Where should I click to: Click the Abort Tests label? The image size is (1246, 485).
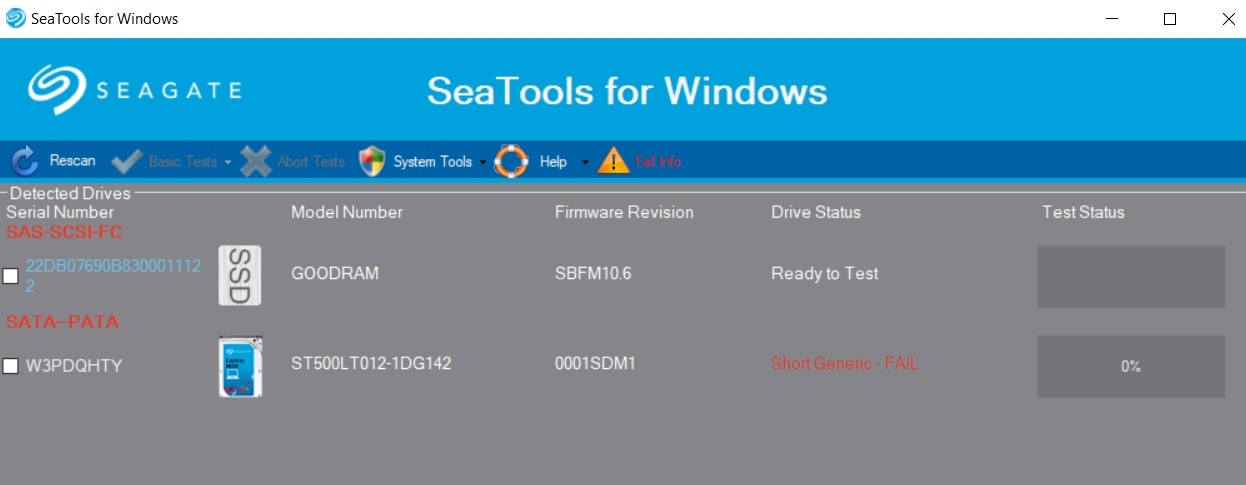[x=311, y=162]
